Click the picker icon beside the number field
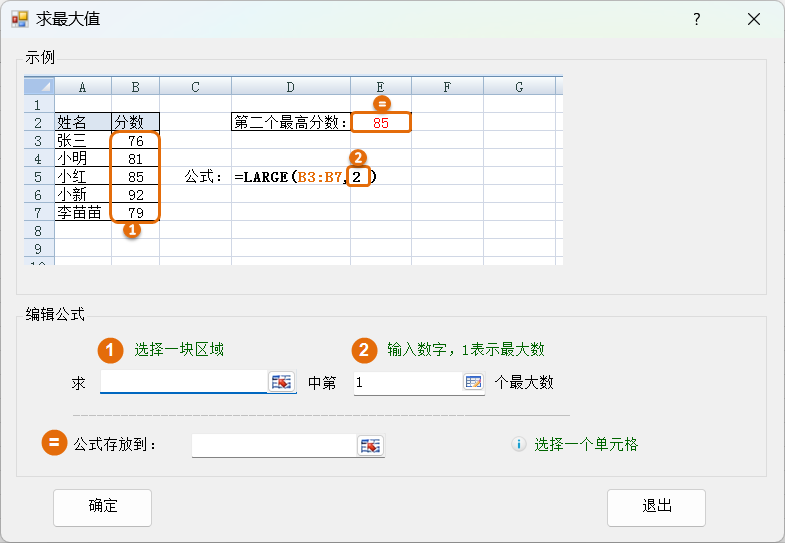The width and height of the screenshot is (785, 543). (x=473, y=382)
